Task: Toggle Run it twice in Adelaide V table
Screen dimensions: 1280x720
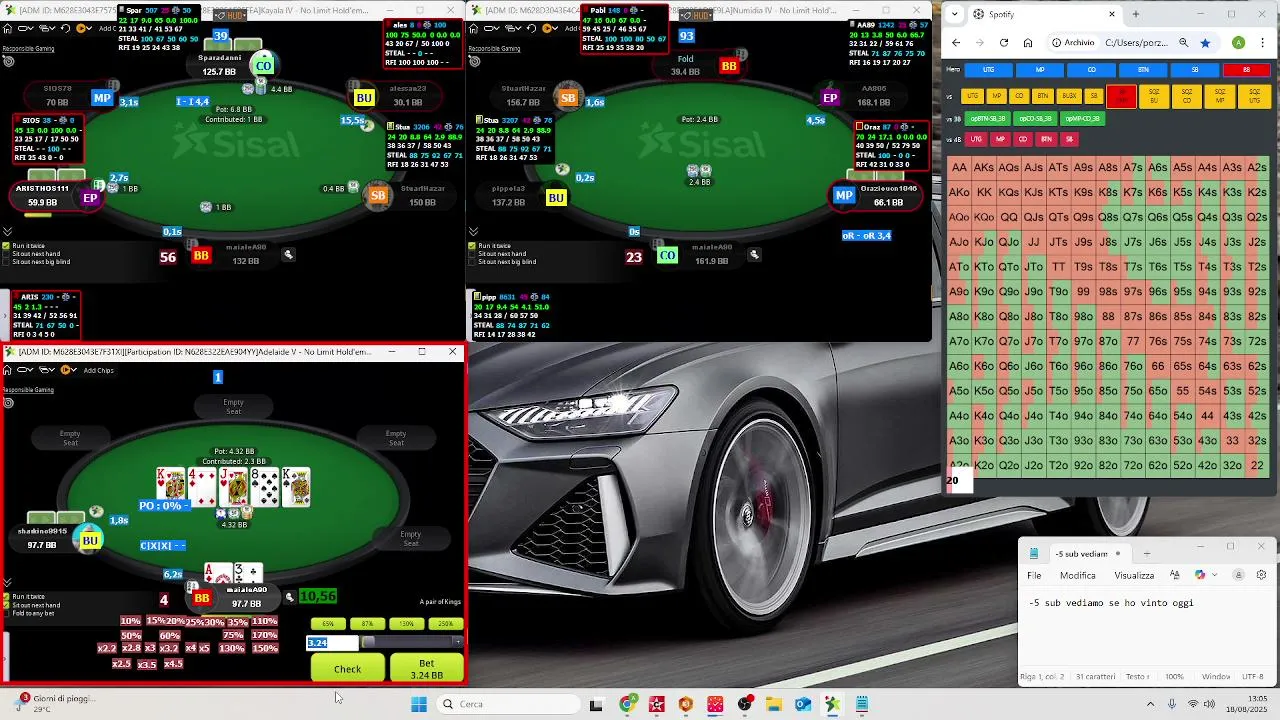Action: pos(7,597)
